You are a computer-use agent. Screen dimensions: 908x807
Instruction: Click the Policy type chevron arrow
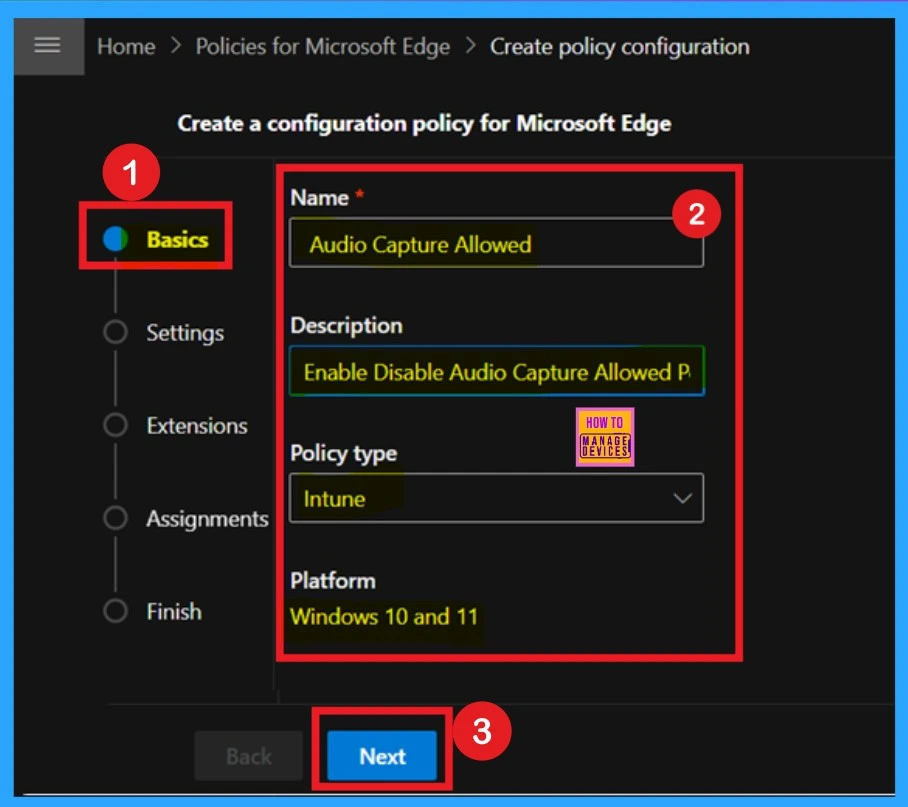pyautogui.click(x=682, y=498)
